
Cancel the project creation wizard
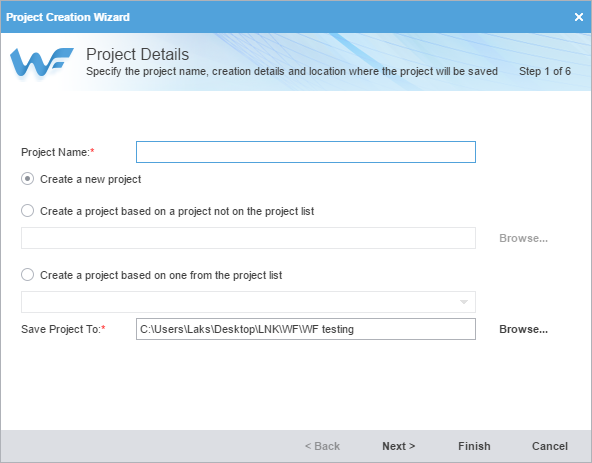(x=550, y=446)
